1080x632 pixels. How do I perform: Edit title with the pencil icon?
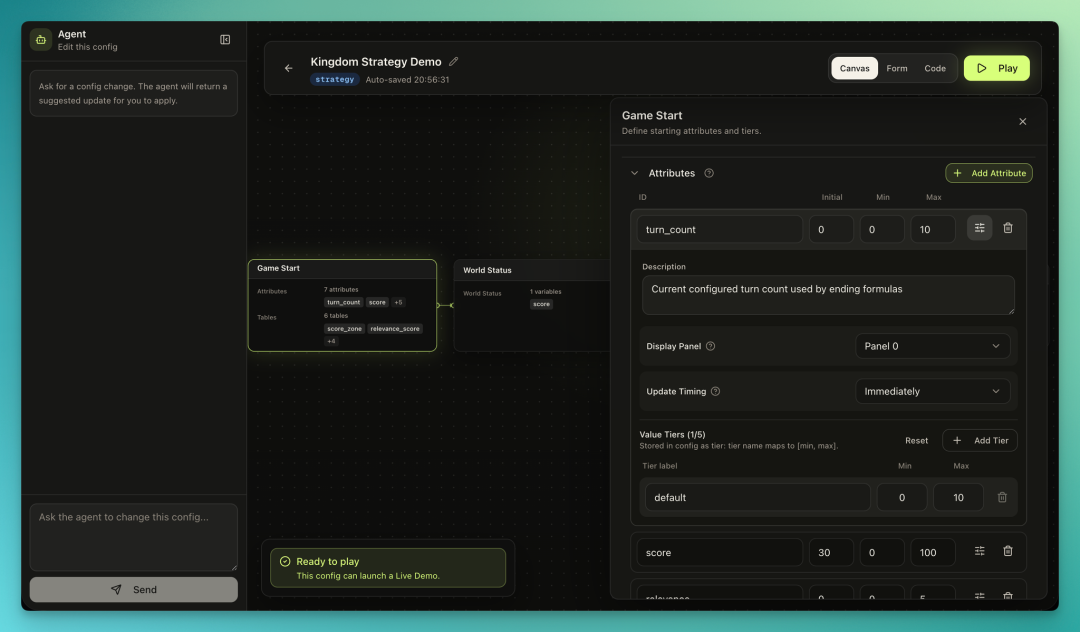(x=453, y=61)
